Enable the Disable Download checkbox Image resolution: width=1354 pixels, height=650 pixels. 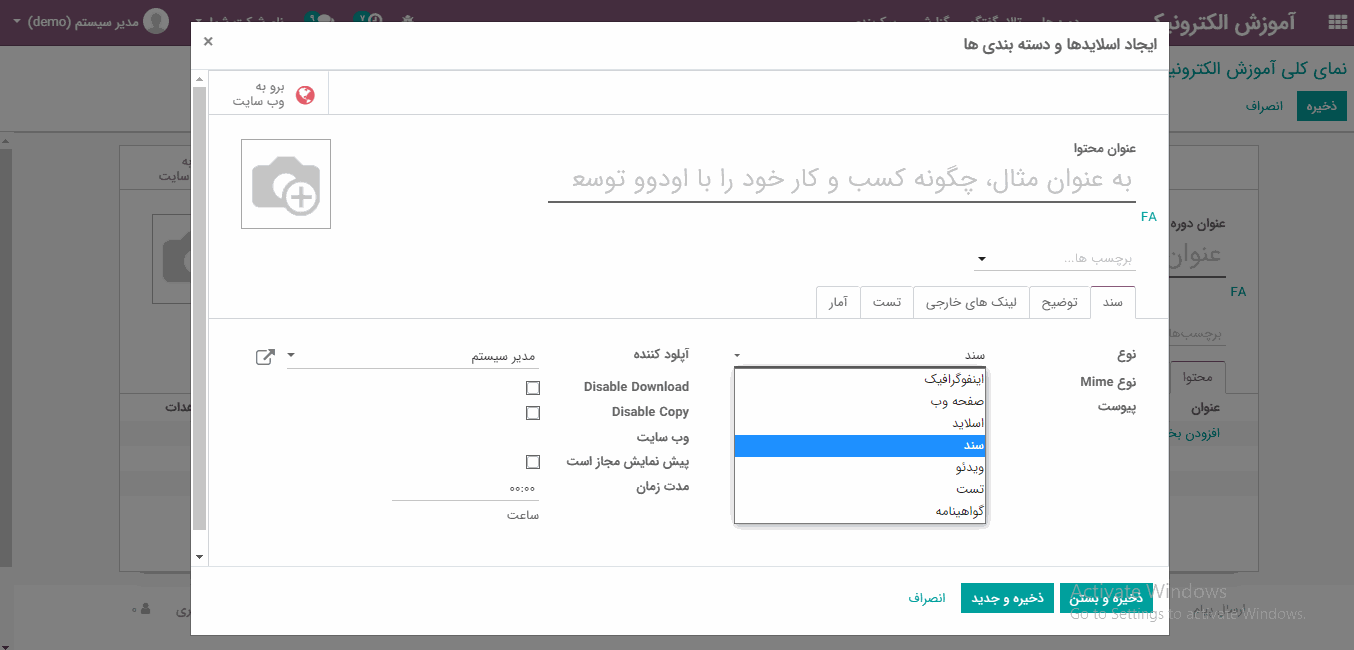(533, 388)
